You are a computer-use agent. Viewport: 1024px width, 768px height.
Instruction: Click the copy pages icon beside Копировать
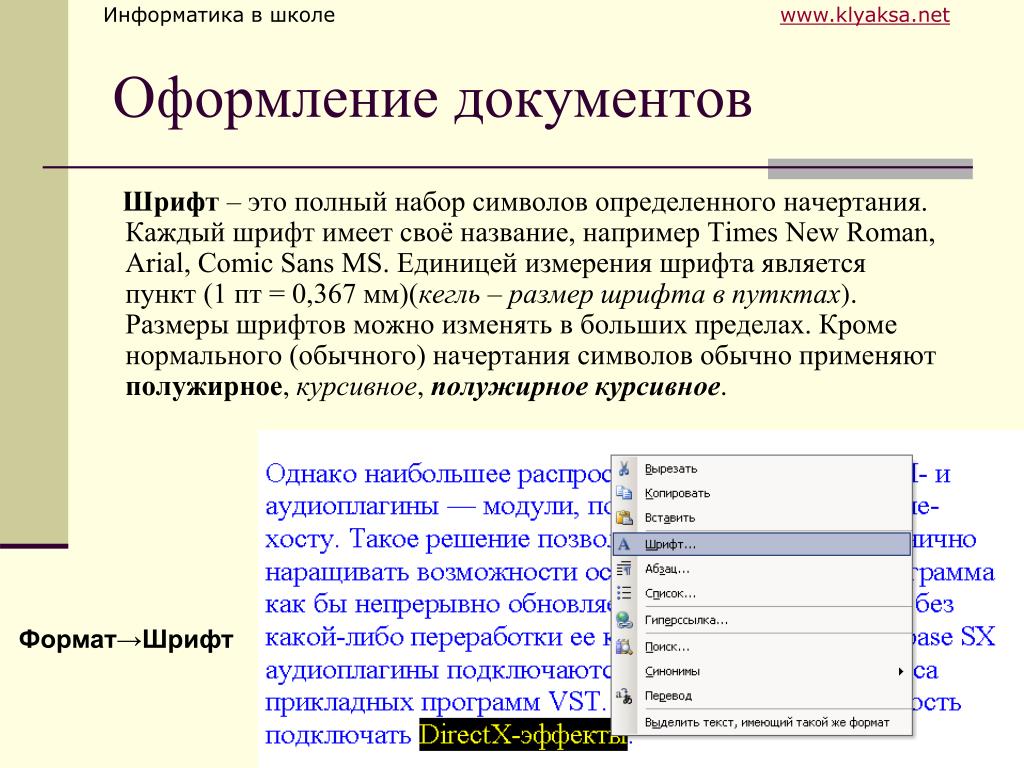click(x=624, y=492)
